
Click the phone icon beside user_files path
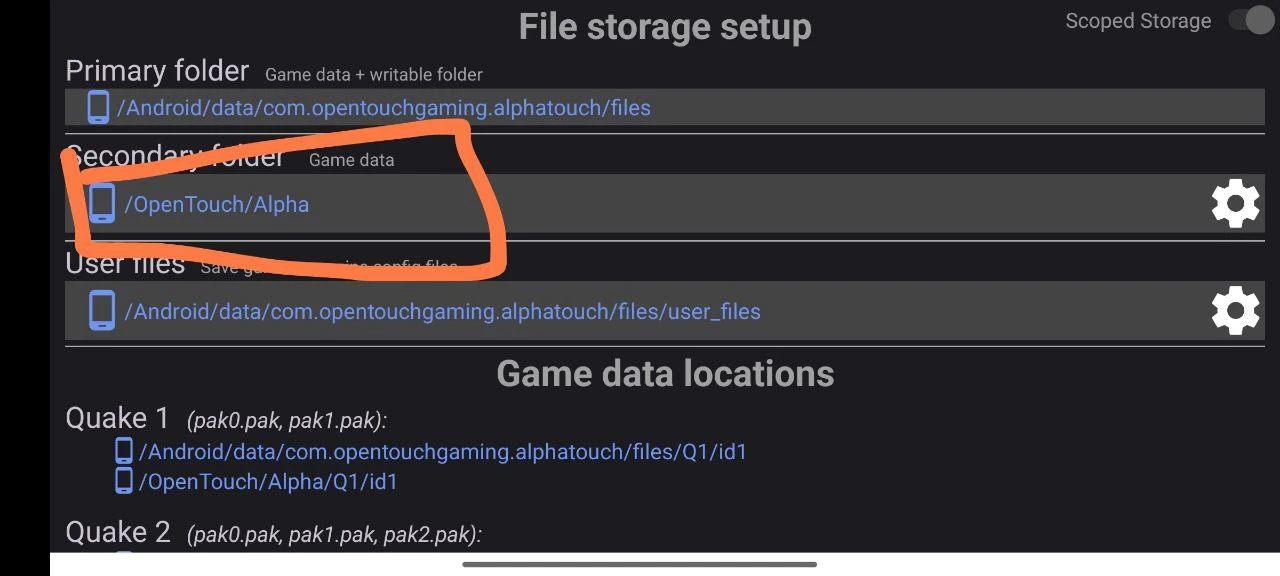pyautogui.click(x=101, y=311)
